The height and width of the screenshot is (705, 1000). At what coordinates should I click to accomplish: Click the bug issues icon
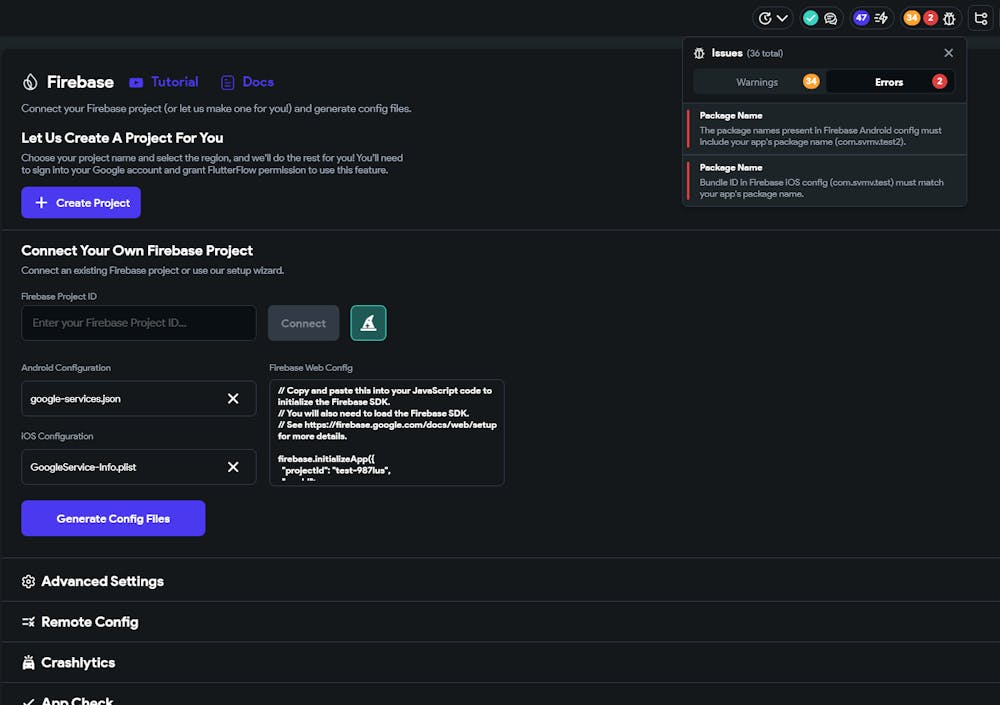tap(949, 18)
